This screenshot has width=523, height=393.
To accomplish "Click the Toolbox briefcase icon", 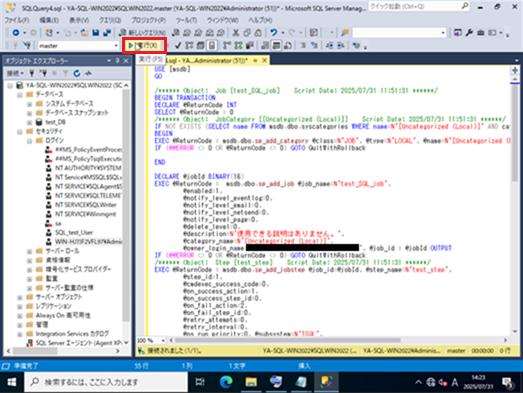I will tap(481, 33).
